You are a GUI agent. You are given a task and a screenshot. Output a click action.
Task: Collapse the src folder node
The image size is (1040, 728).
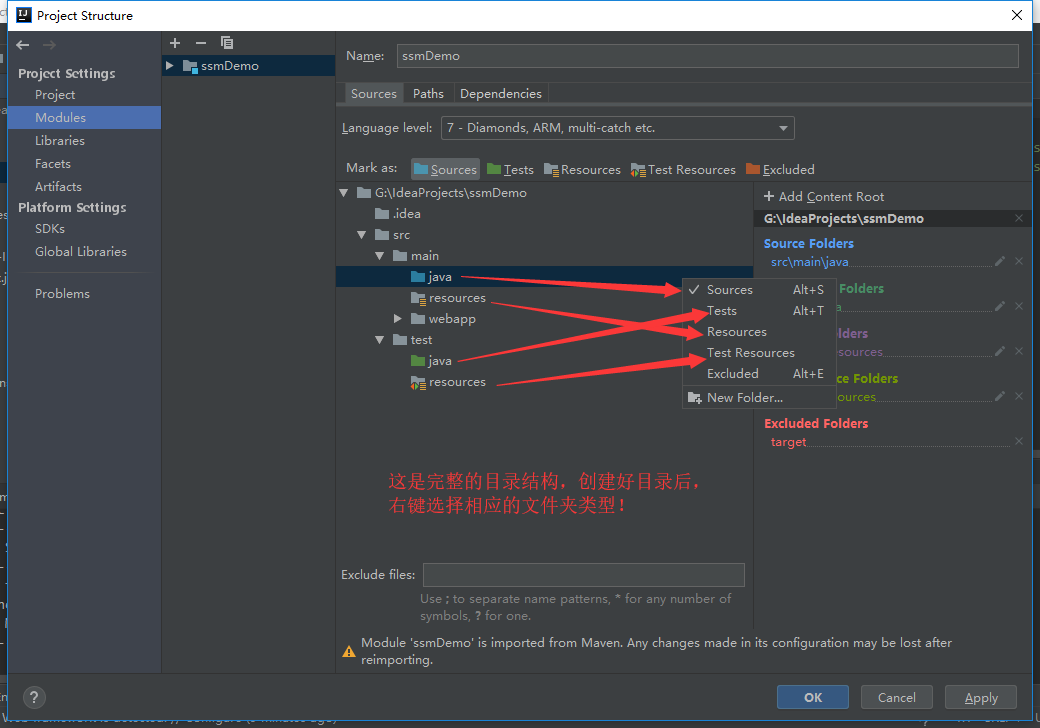tap(361, 235)
